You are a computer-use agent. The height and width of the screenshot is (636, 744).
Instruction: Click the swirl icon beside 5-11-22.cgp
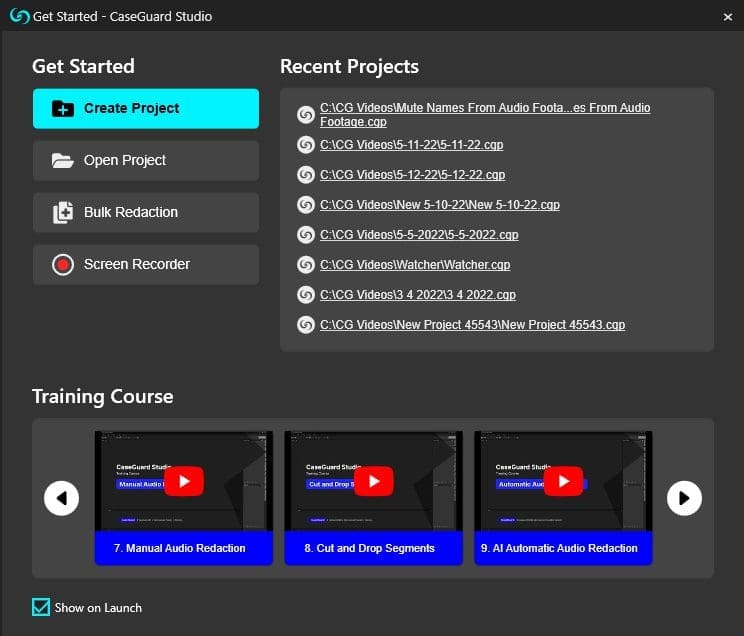306,145
